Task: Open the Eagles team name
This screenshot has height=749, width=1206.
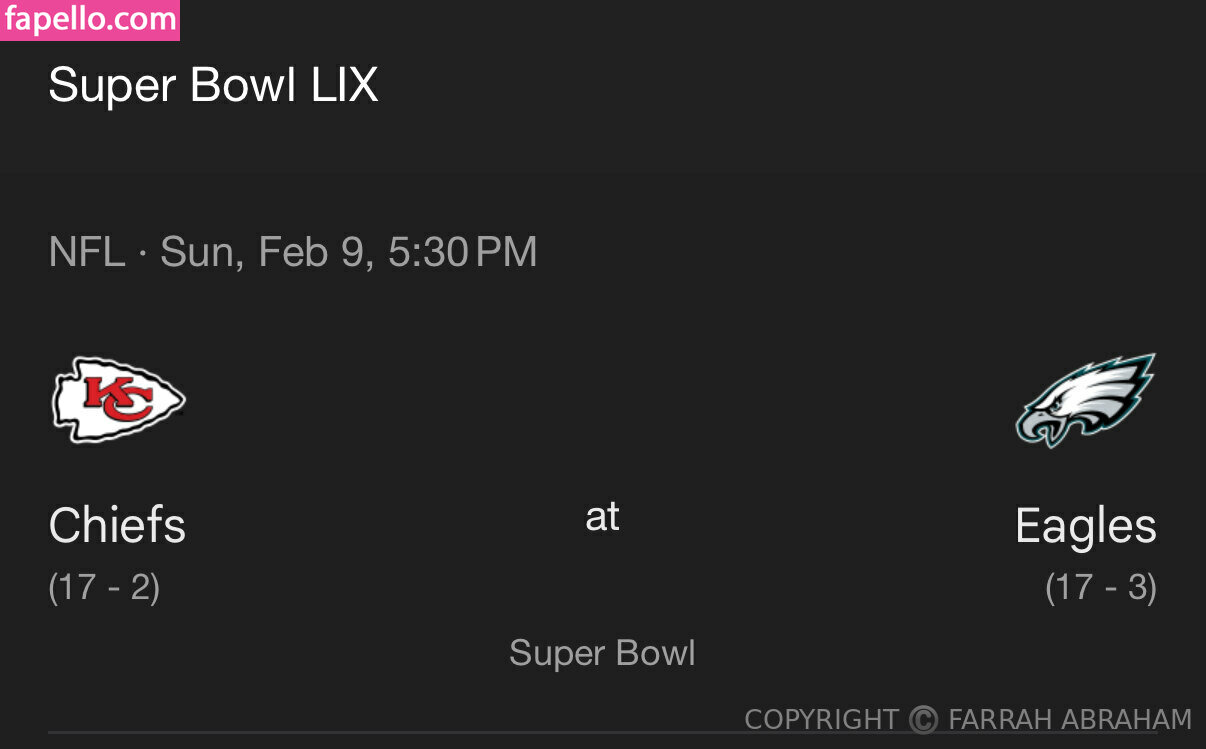Action: pyautogui.click(x=1085, y=526)
